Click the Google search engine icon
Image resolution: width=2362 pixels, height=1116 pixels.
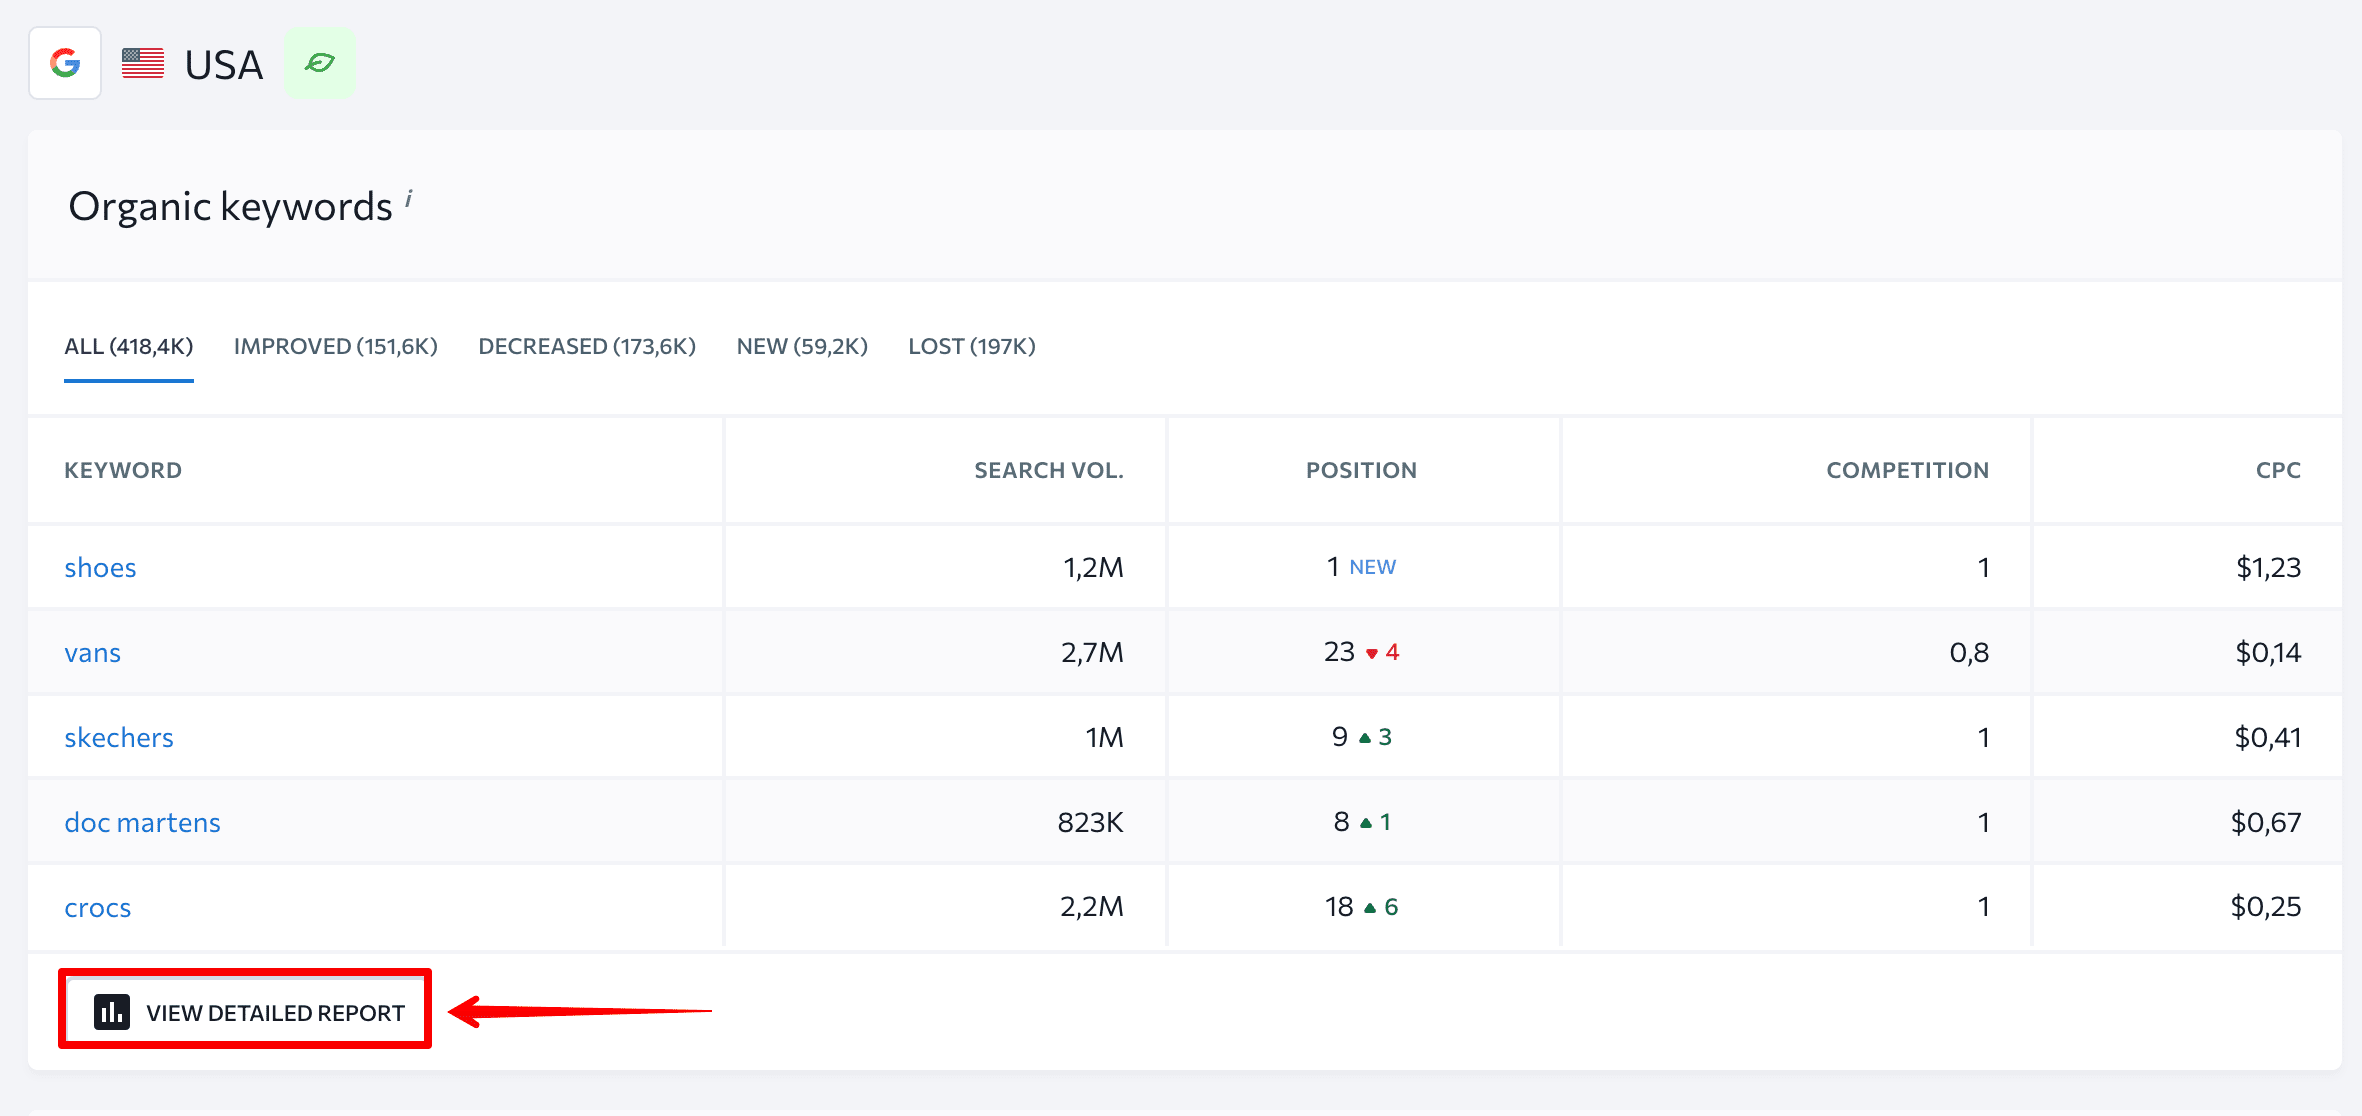coord(66,63)
